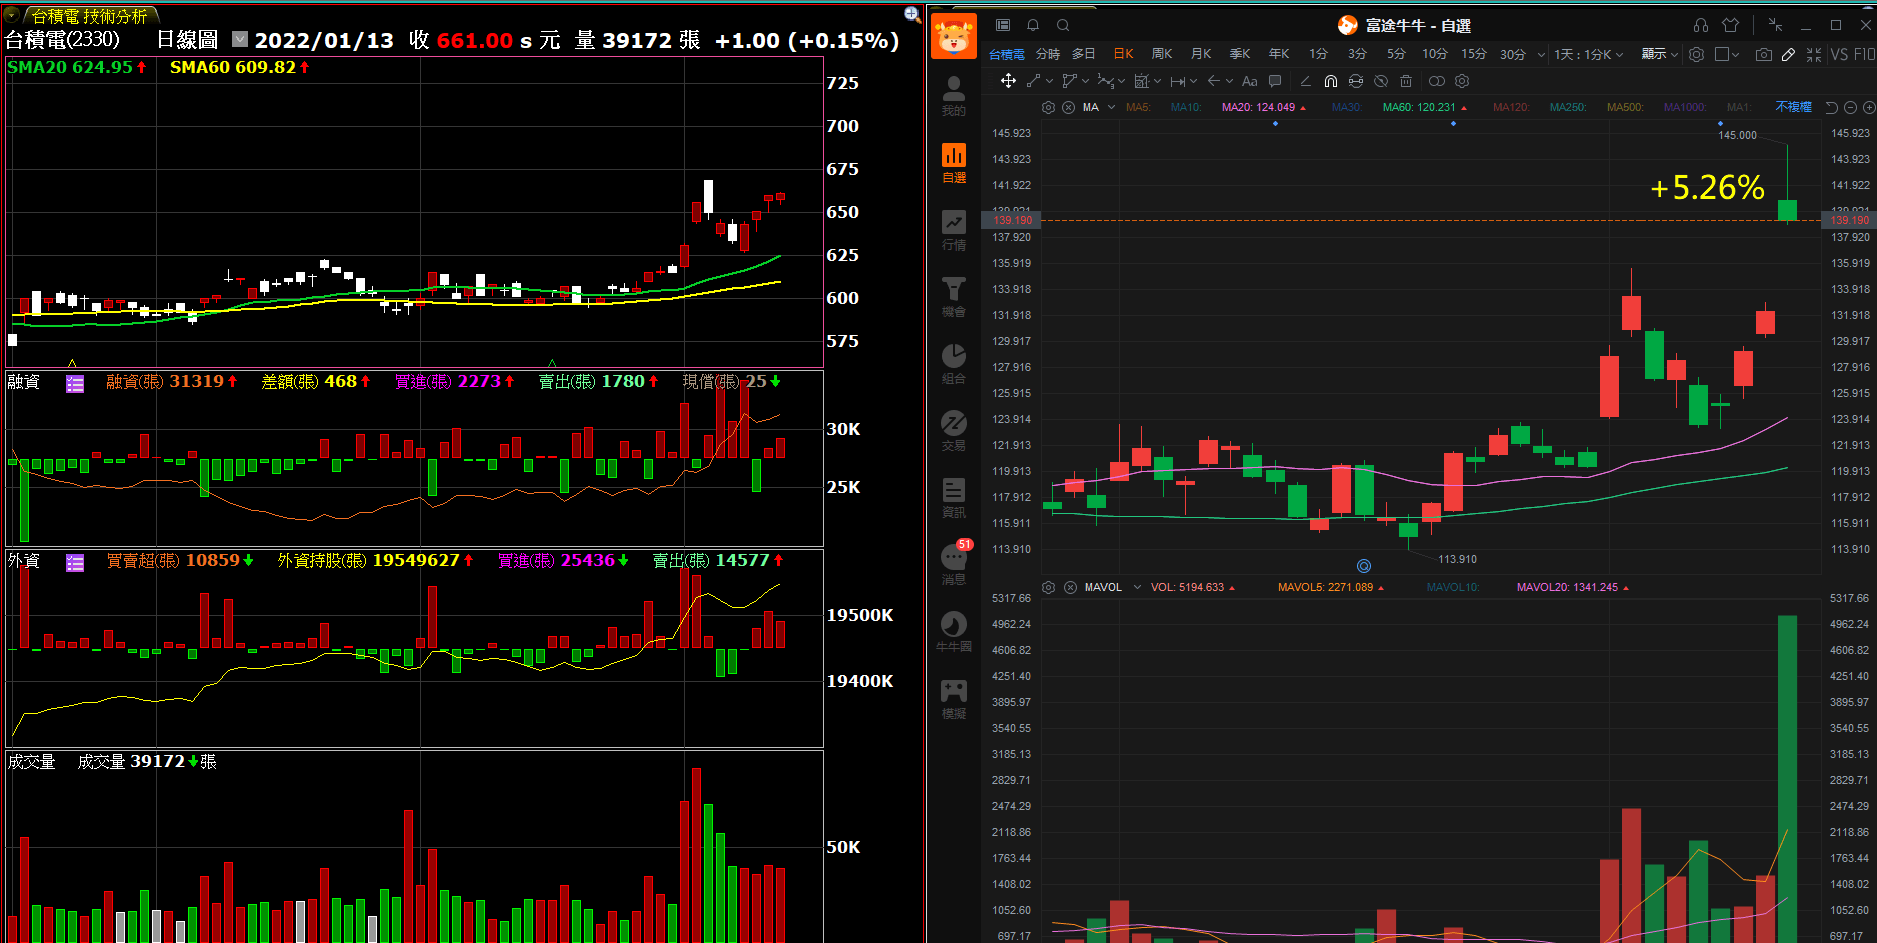Switch to the 月K chart tab
Viewport: 1877px width, 943px height.
[1201, 54]
